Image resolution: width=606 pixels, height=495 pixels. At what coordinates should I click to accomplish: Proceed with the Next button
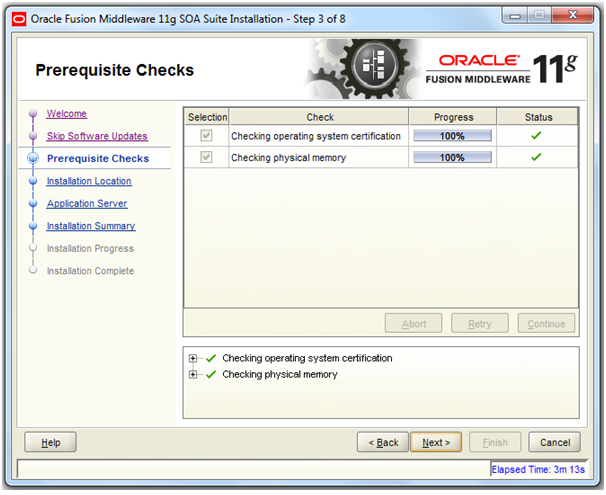(x=436, y=442)
